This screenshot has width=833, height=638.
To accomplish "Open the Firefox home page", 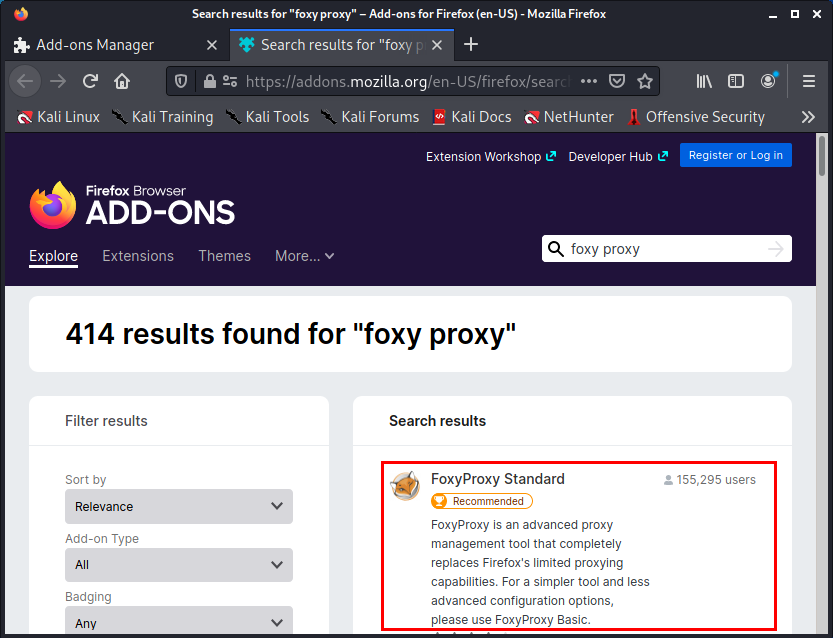I will (x=122, y=81).
